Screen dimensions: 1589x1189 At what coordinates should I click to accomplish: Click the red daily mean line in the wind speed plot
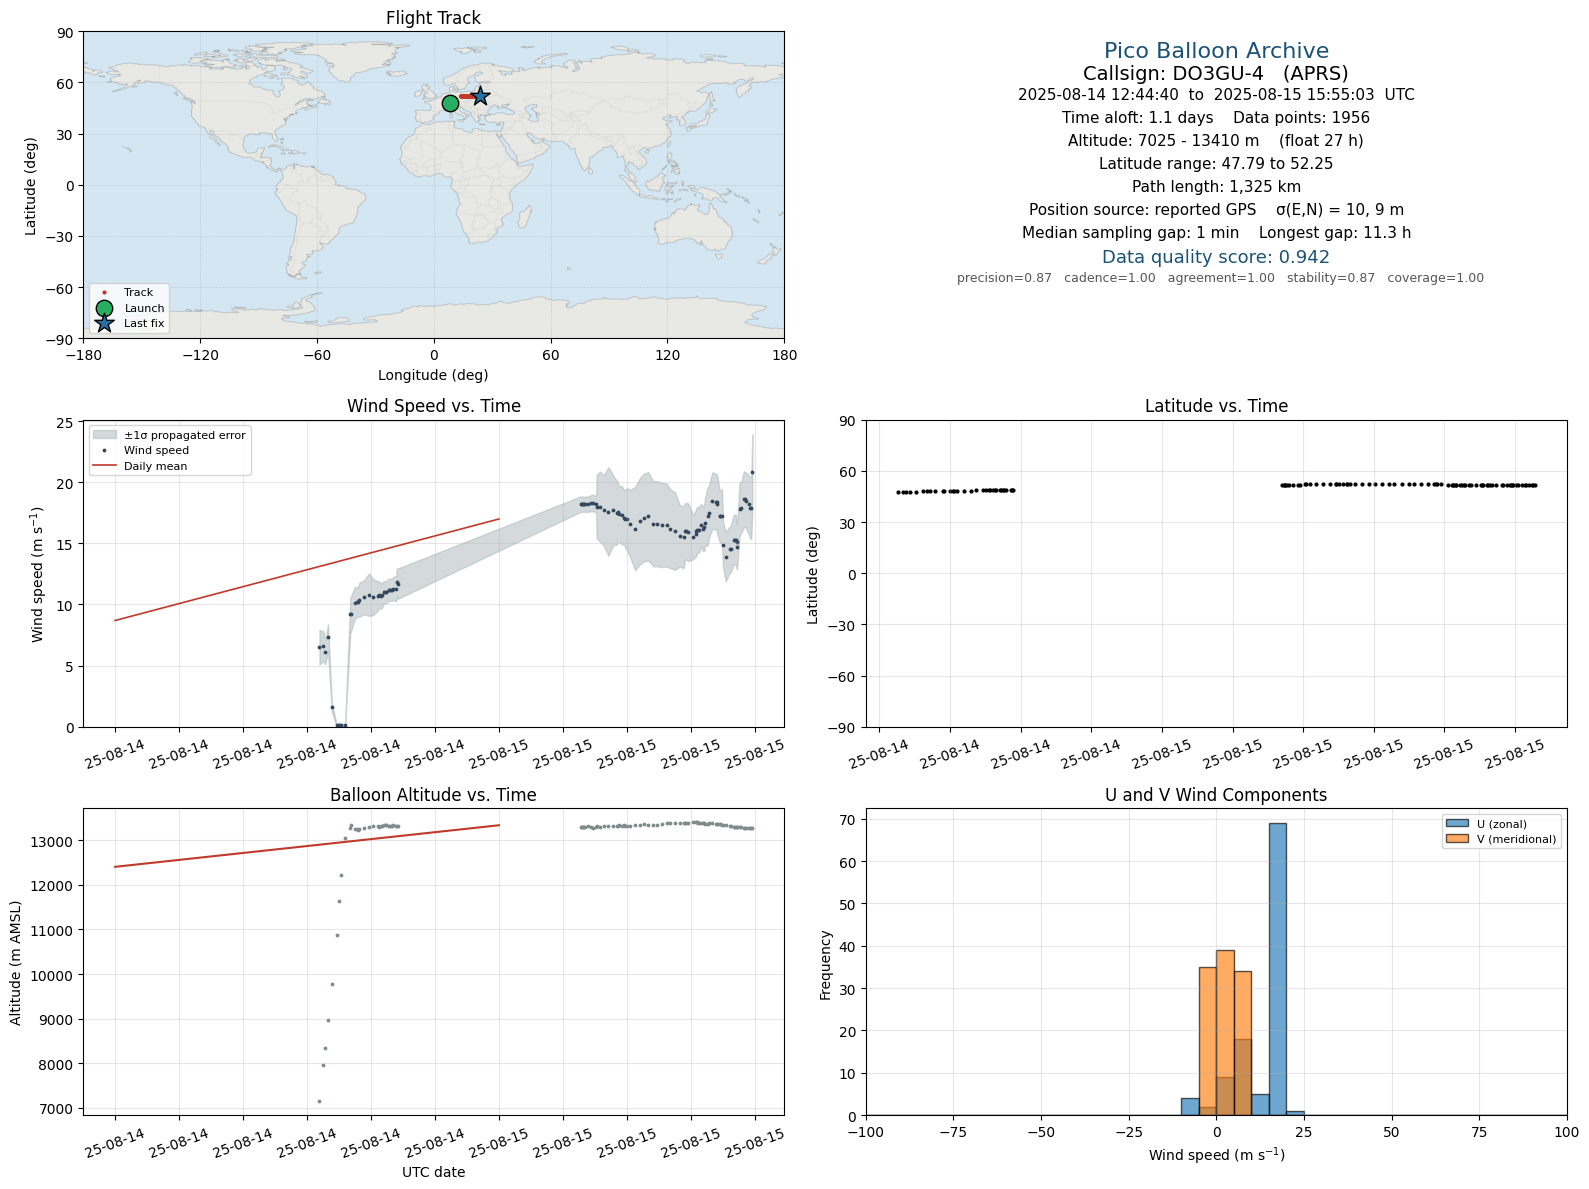(x=307, y=570)
